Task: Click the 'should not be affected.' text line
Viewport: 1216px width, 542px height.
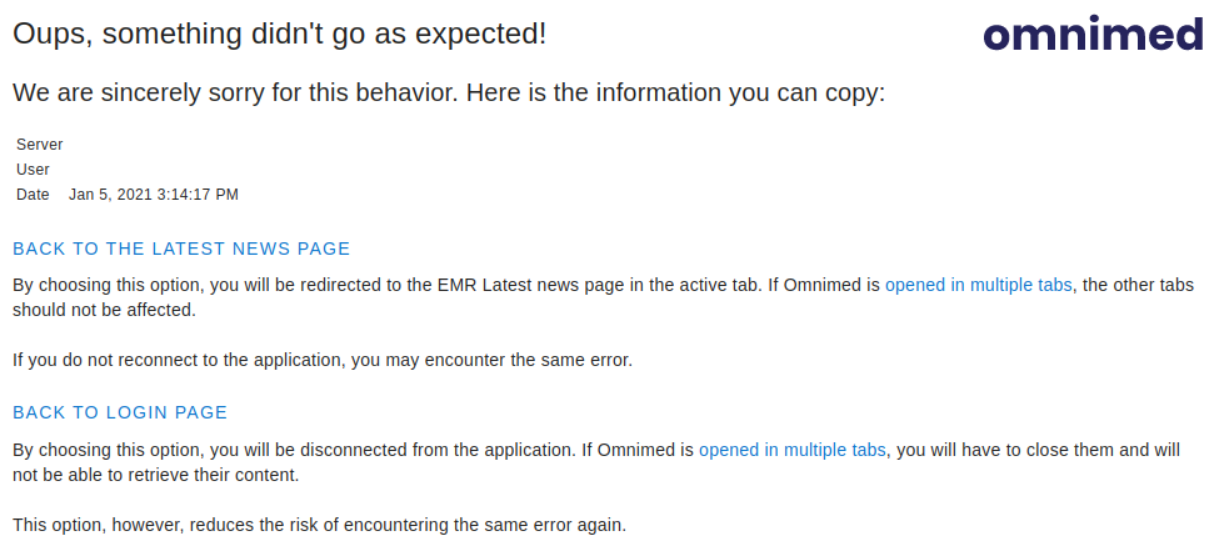Action: (104, 310)
